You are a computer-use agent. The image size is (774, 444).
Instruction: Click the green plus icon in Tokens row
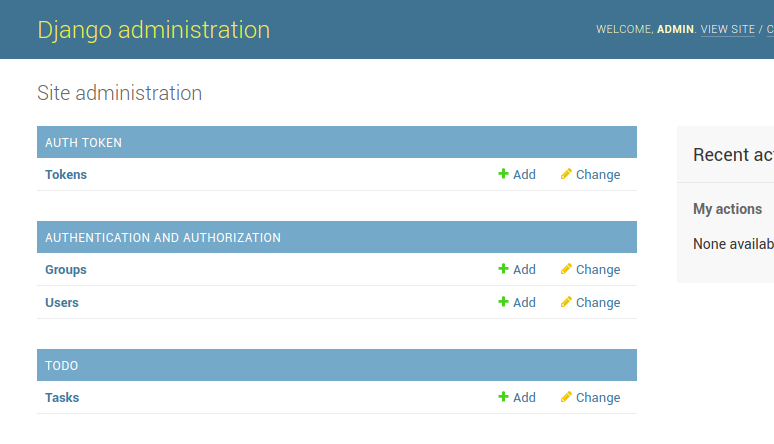coord(503,174)
